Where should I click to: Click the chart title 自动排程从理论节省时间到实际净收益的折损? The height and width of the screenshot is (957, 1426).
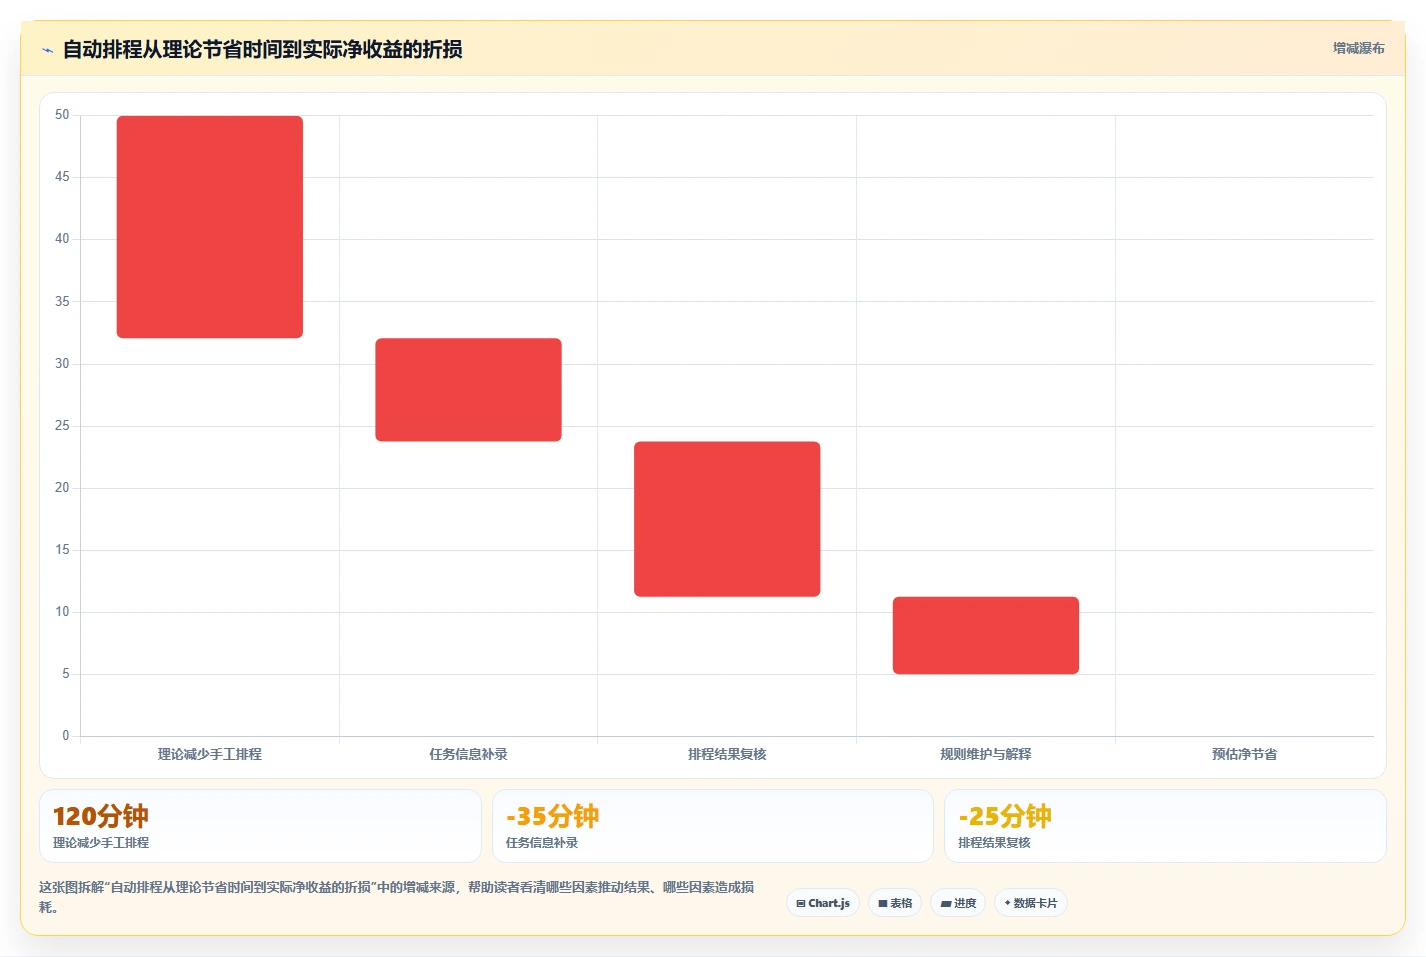click(262, 49)
